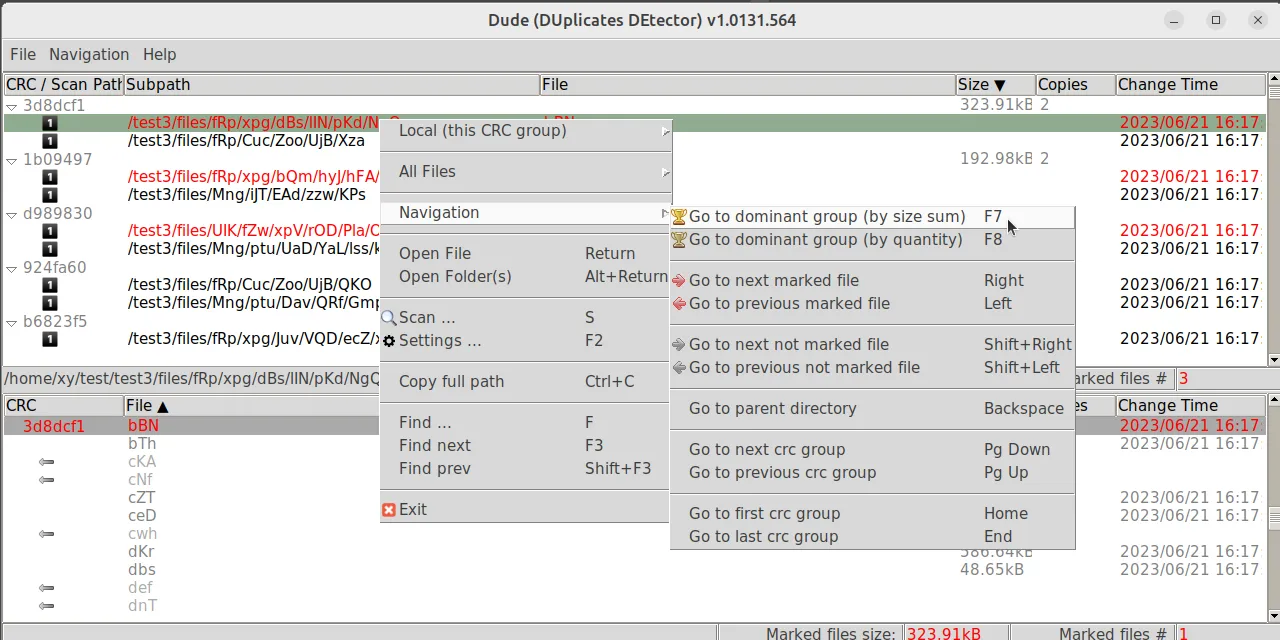The height and width of the screenshot is (640, 1280).
Task: Click gray arrow for next not marked file
Action: tap(679, 344)
